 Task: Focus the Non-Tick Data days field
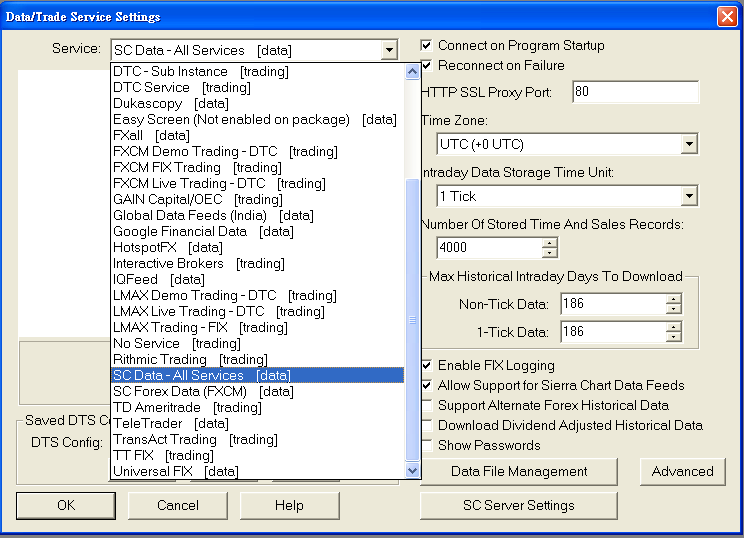tap(613, 304)
